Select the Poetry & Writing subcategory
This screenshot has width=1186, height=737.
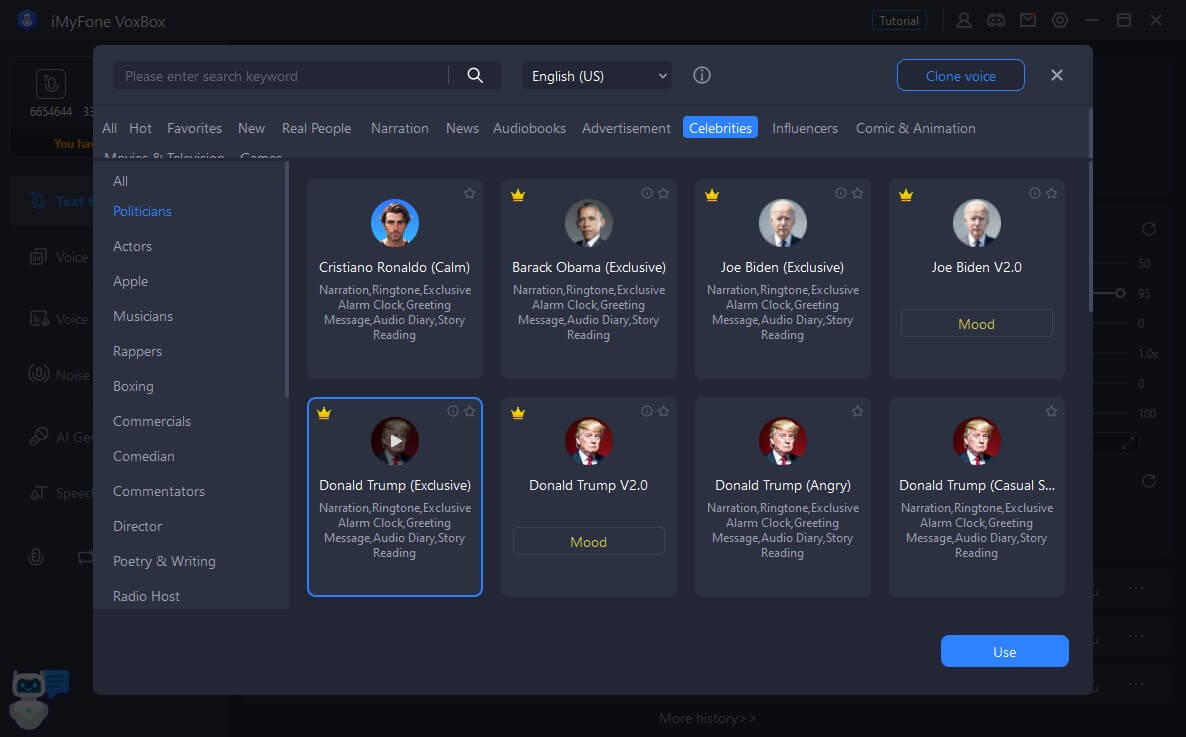164,561
